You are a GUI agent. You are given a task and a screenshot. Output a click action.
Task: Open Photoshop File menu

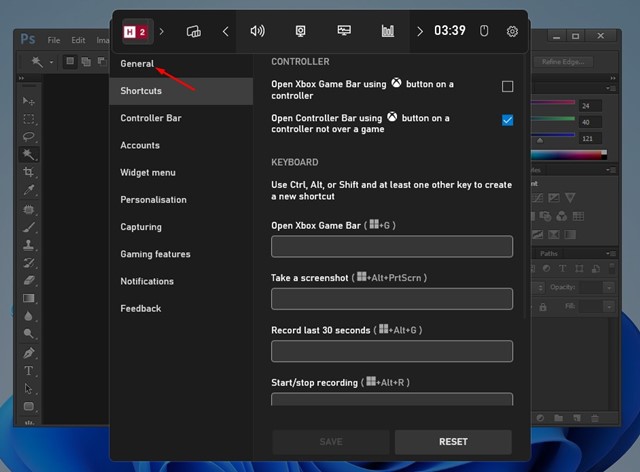click(53, 40)
